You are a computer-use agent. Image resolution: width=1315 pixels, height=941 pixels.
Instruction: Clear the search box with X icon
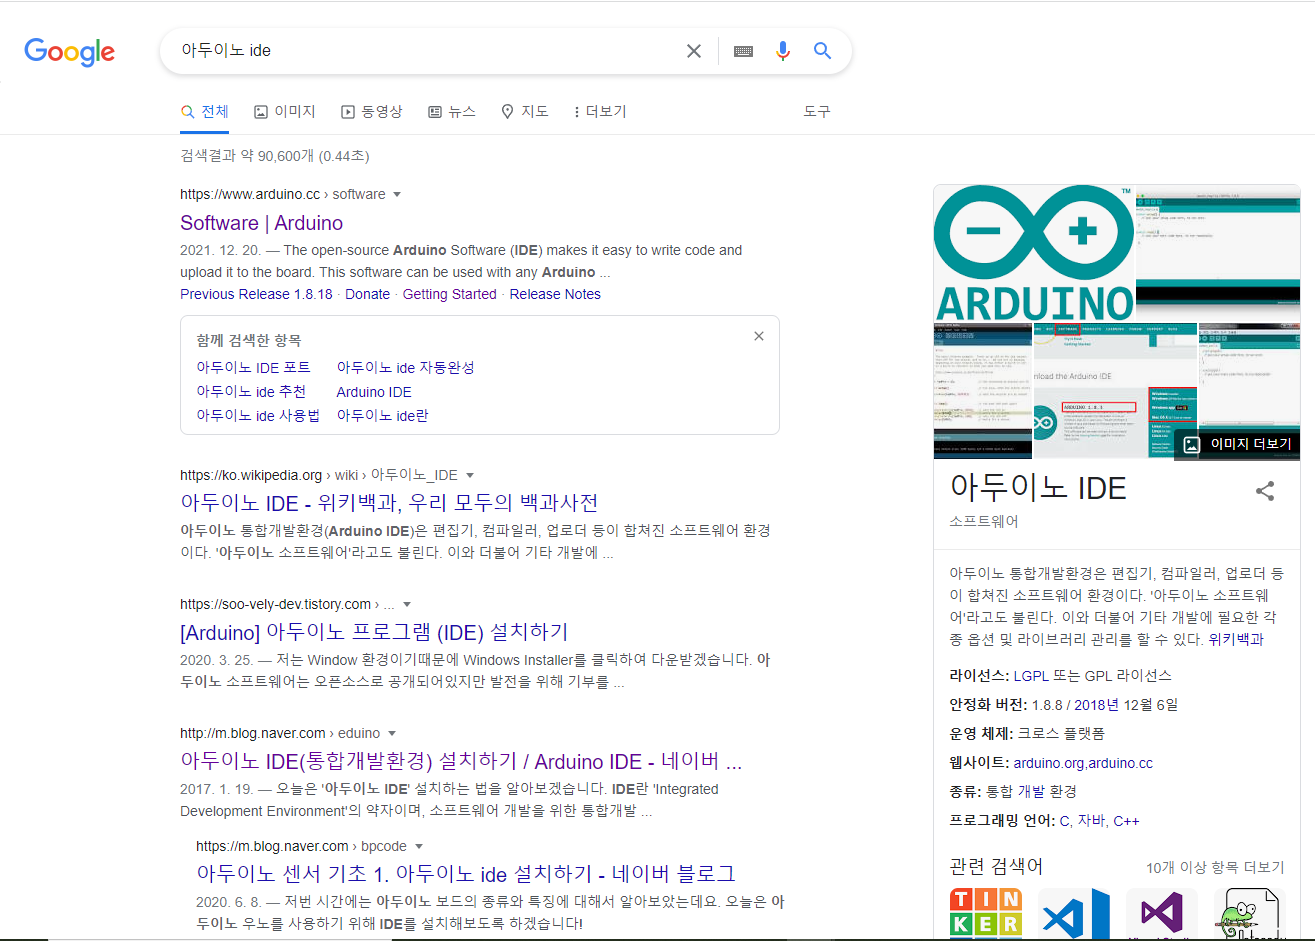point(693,51)
